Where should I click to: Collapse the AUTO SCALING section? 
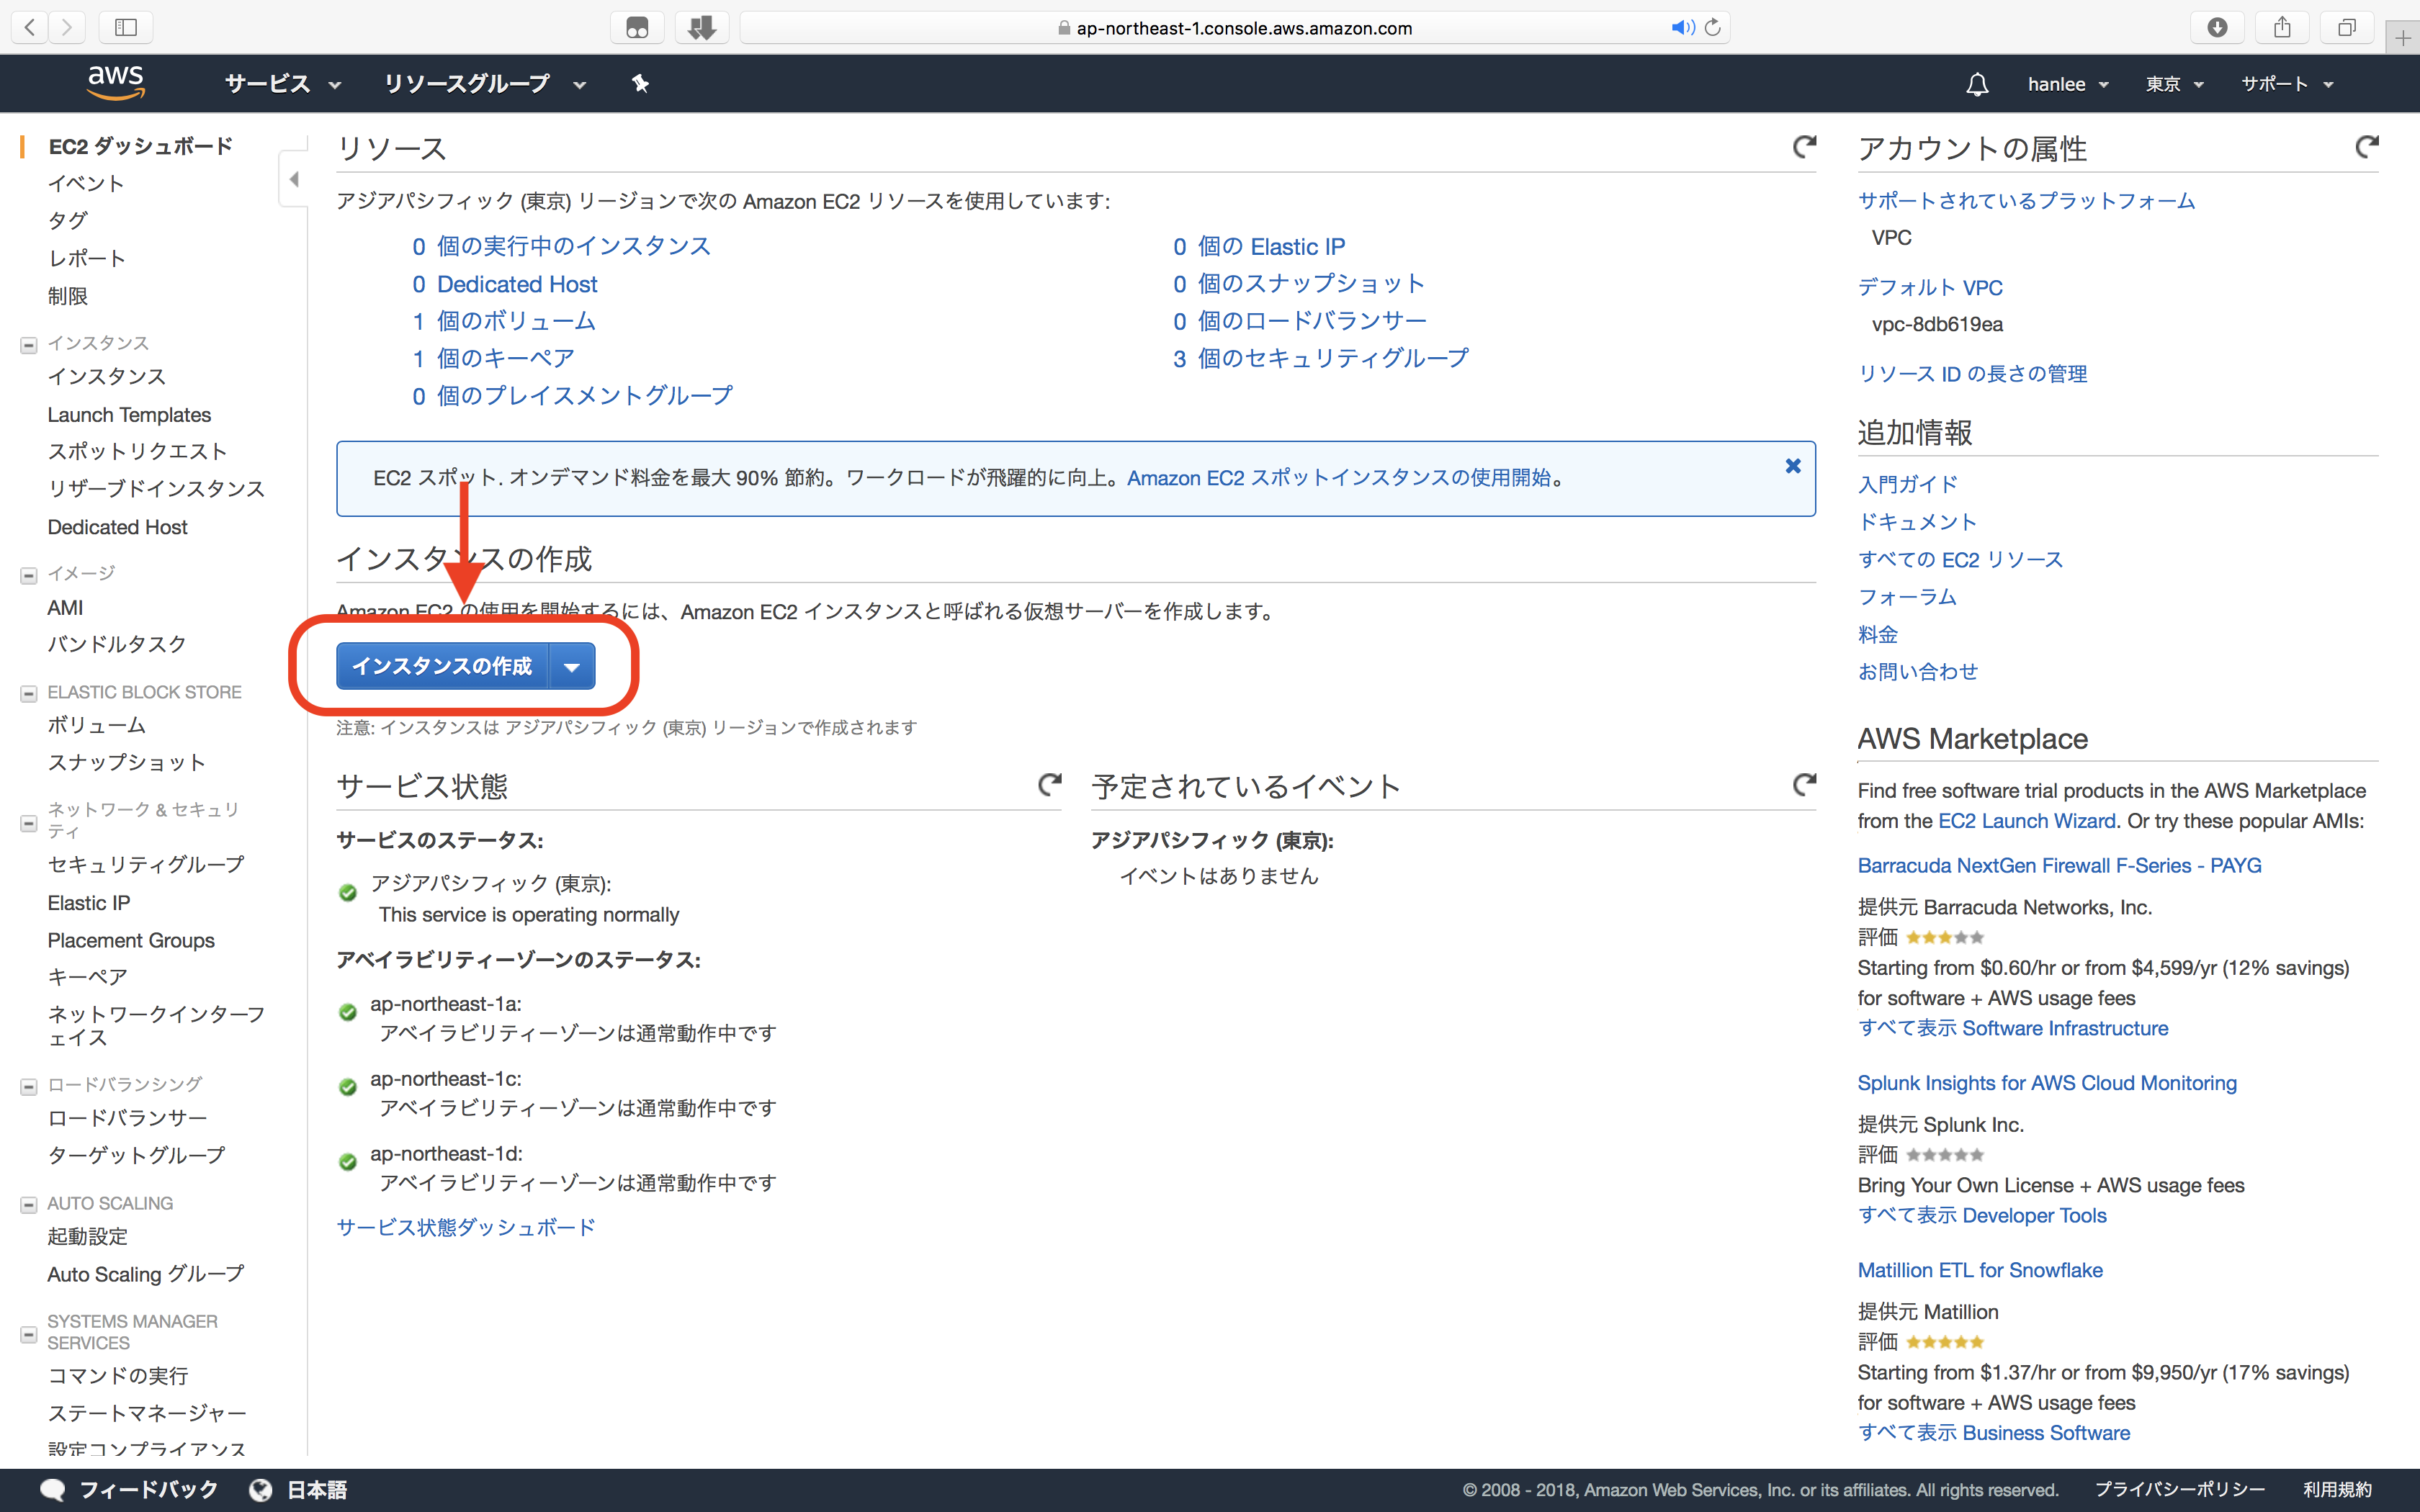click(x=29, y=1205)
